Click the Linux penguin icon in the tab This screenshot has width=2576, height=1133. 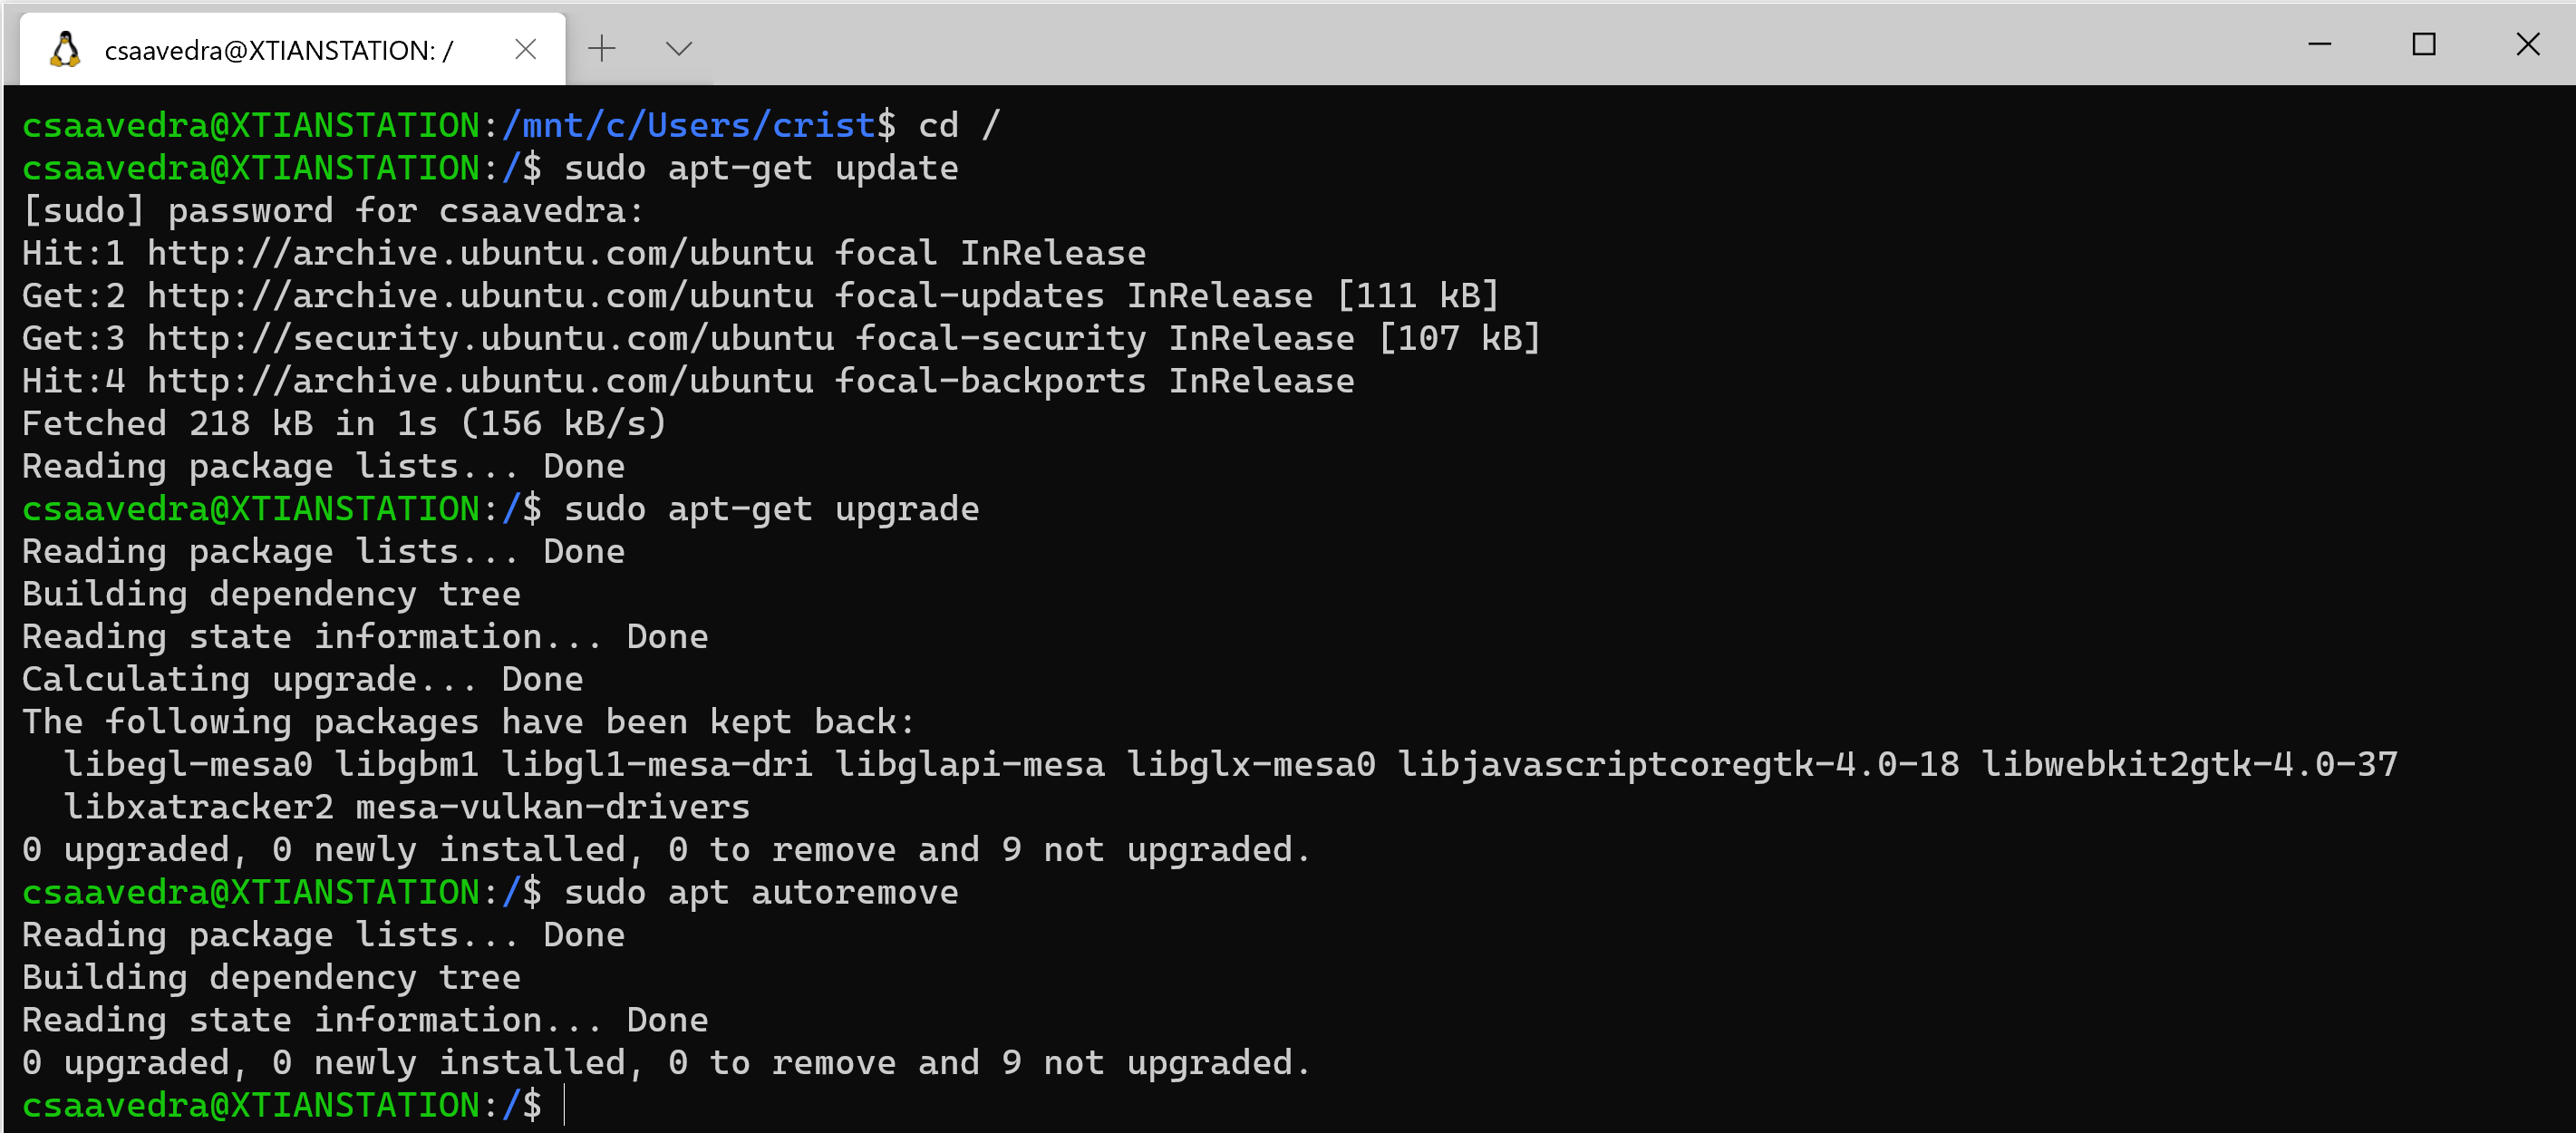coord(65,49)
